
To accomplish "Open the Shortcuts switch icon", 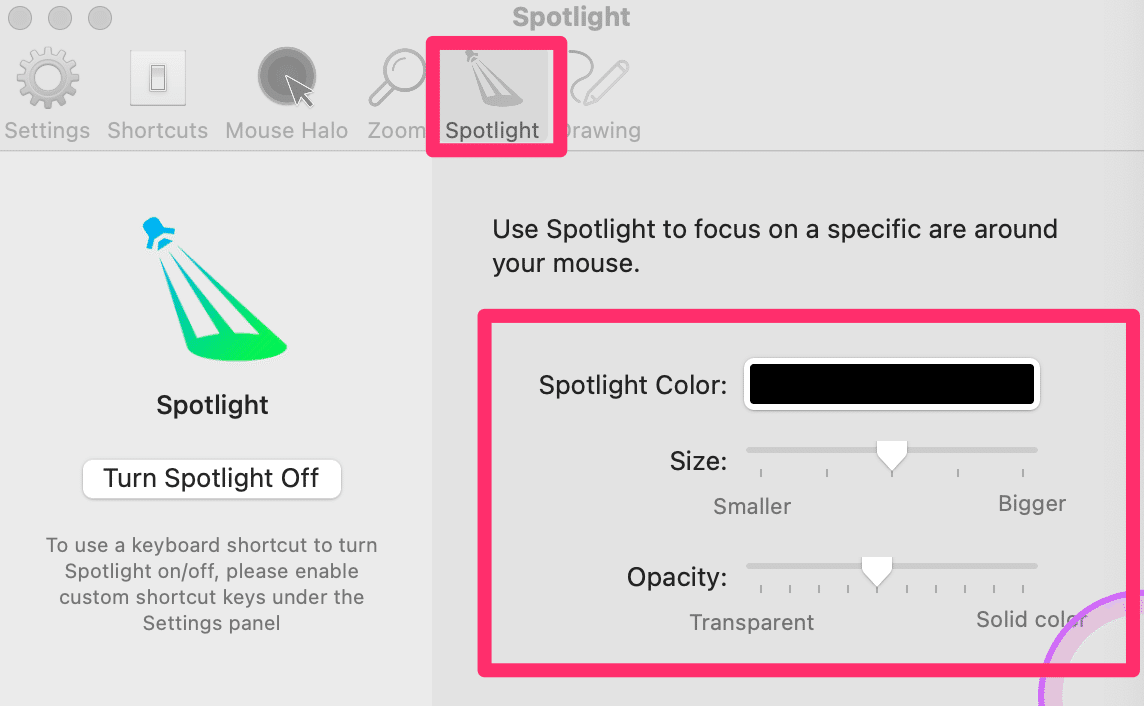I will [x=158, y=77].
